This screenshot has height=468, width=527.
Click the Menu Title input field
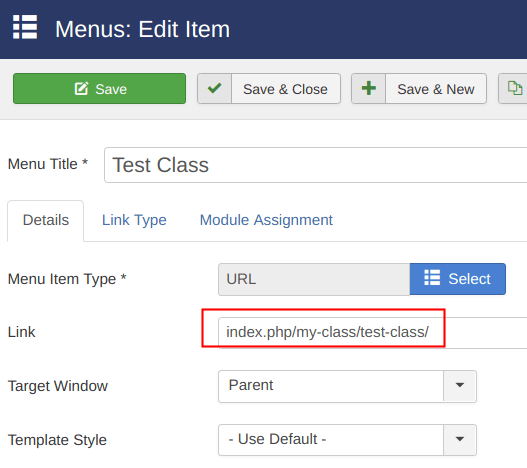tap(316, 165)
